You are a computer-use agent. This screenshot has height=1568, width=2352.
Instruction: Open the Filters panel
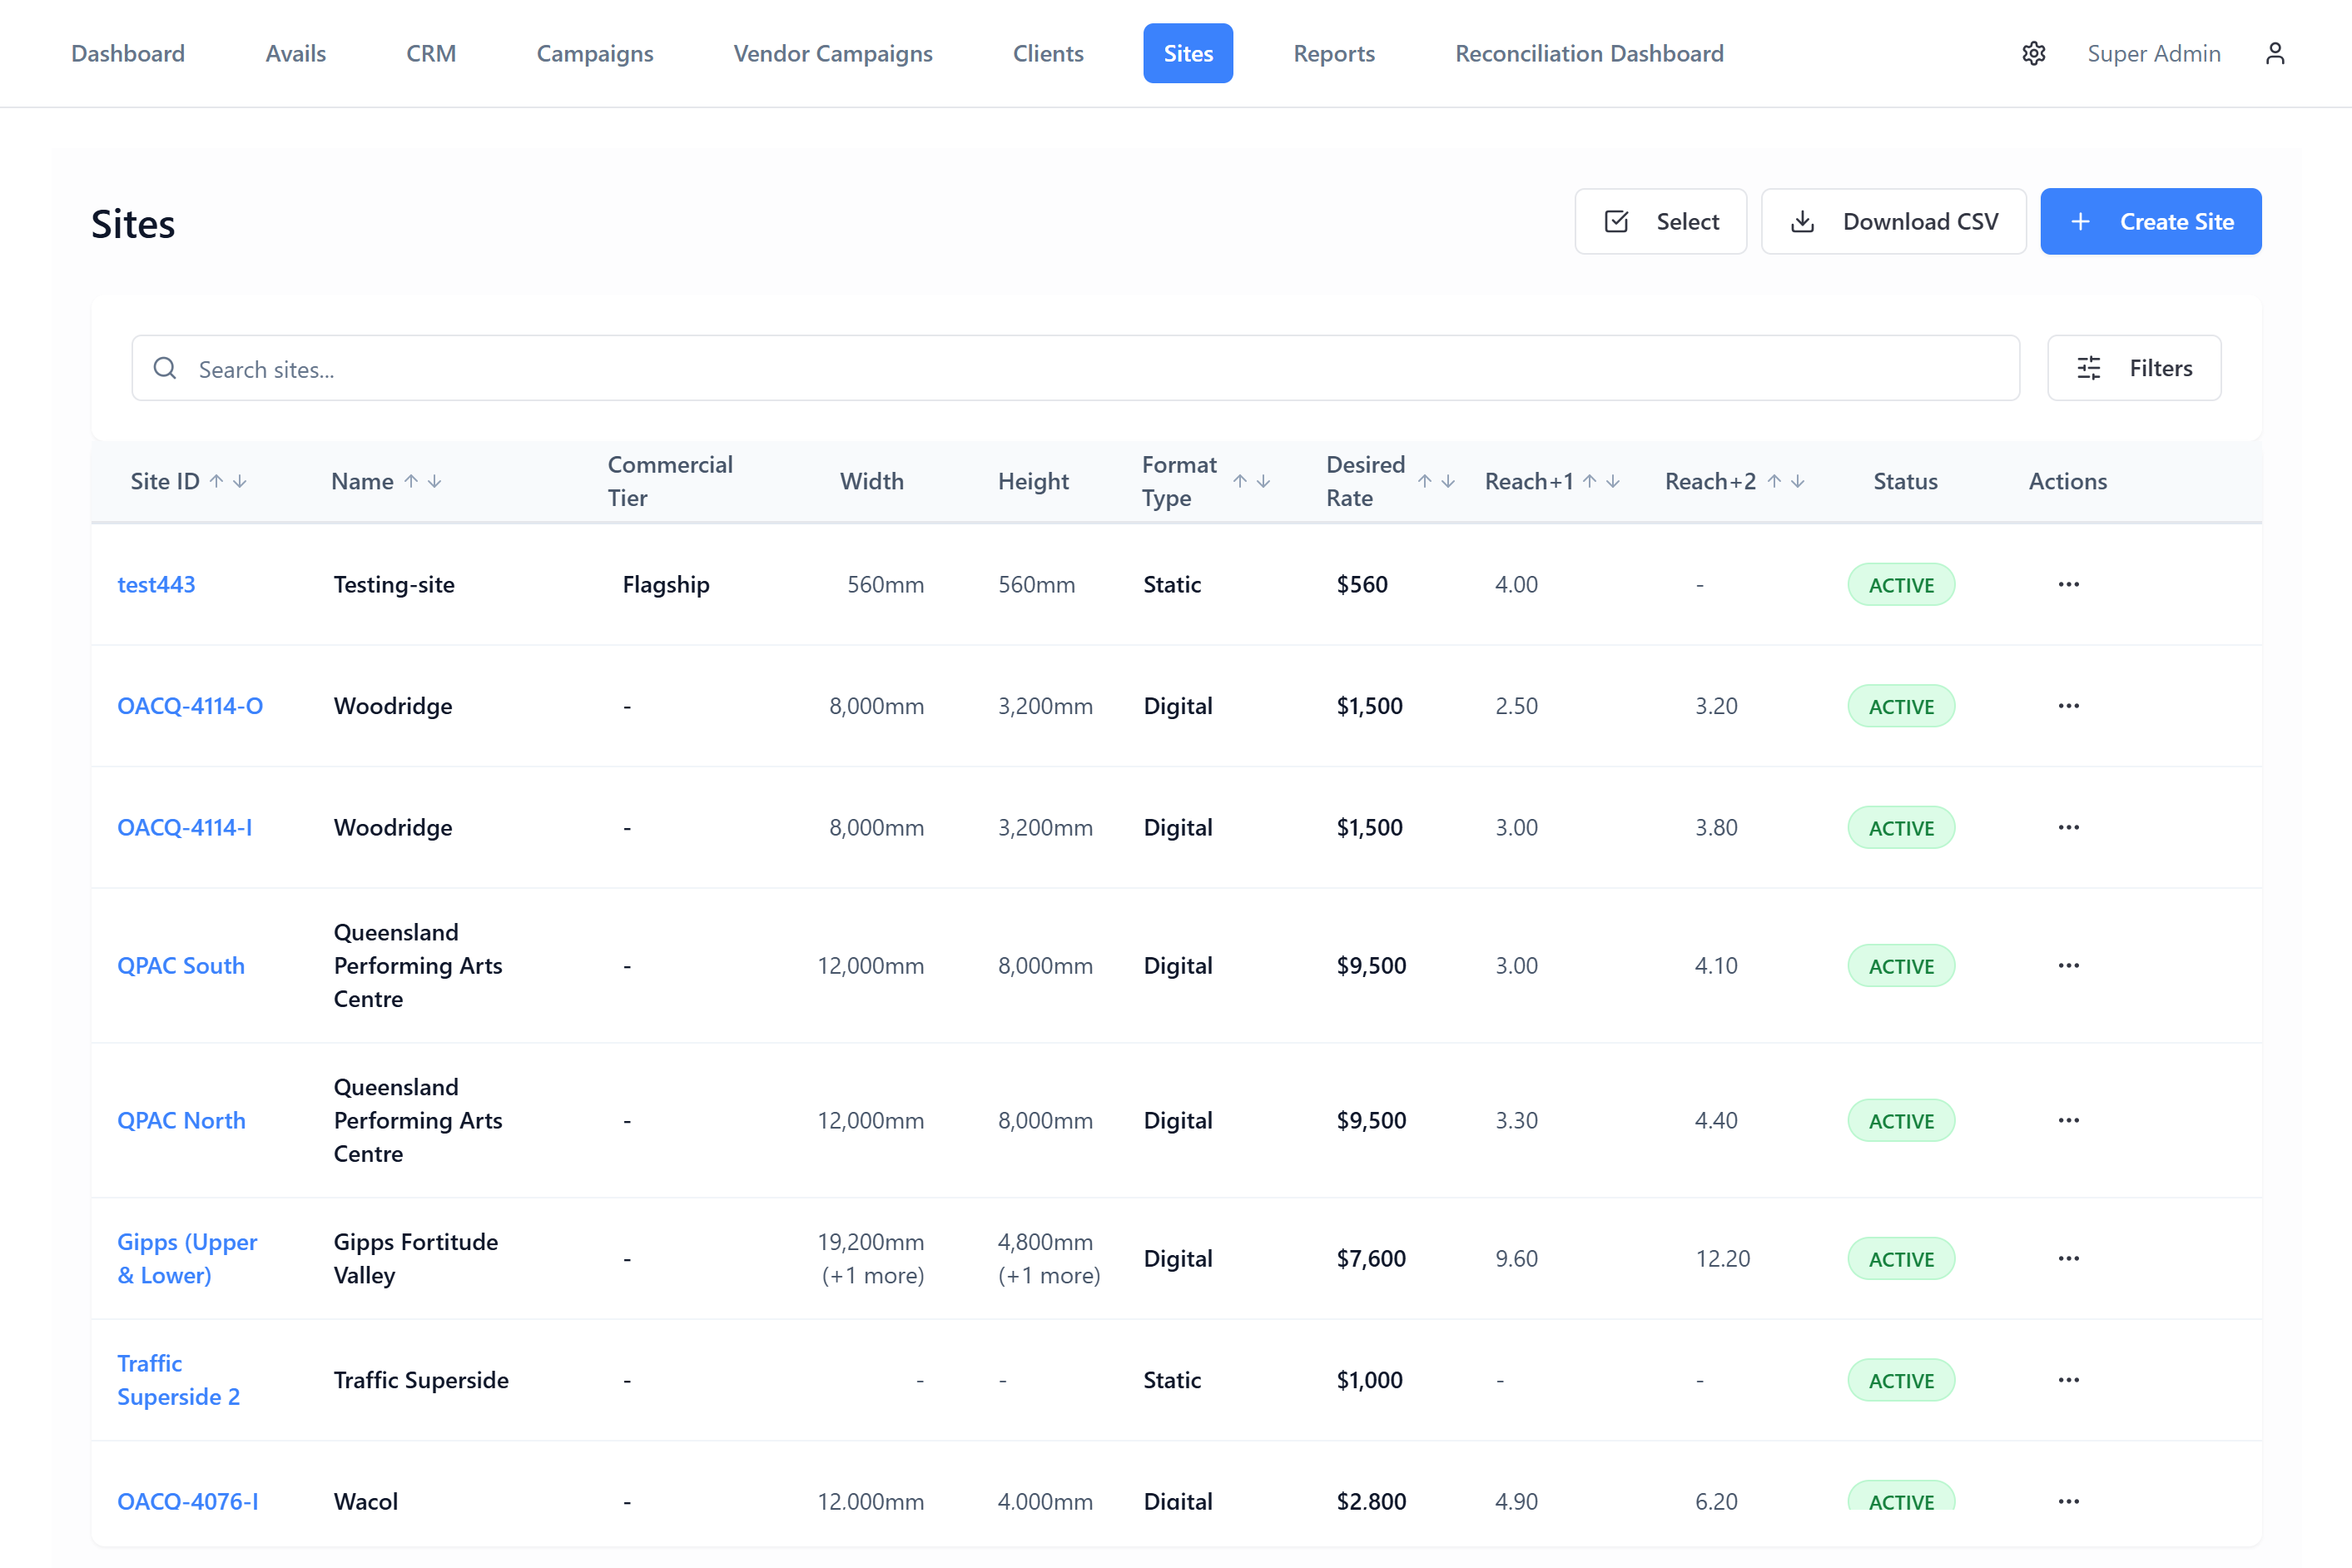pyautogui.click(x=2134, y=368)
